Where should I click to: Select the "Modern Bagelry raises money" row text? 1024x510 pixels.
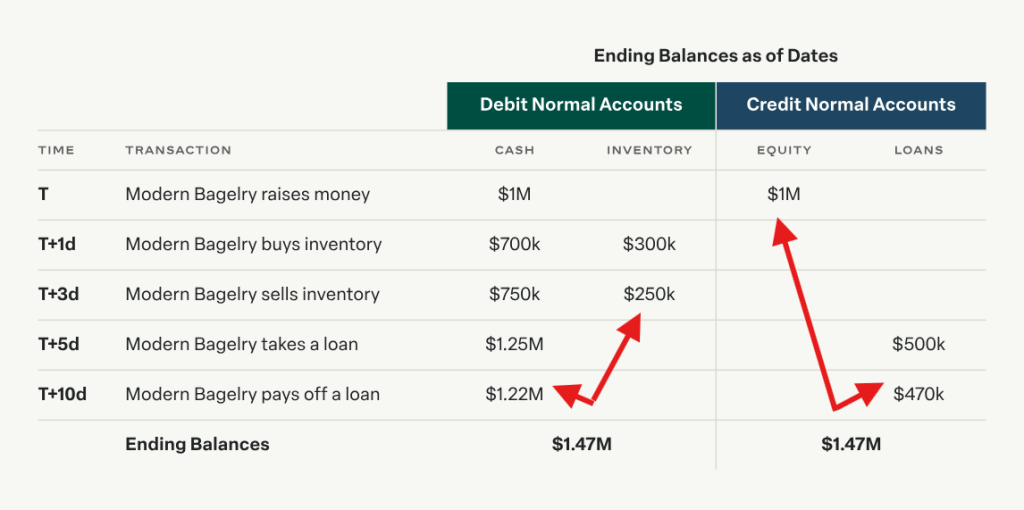pyautogui.click(x=247, y=194)
